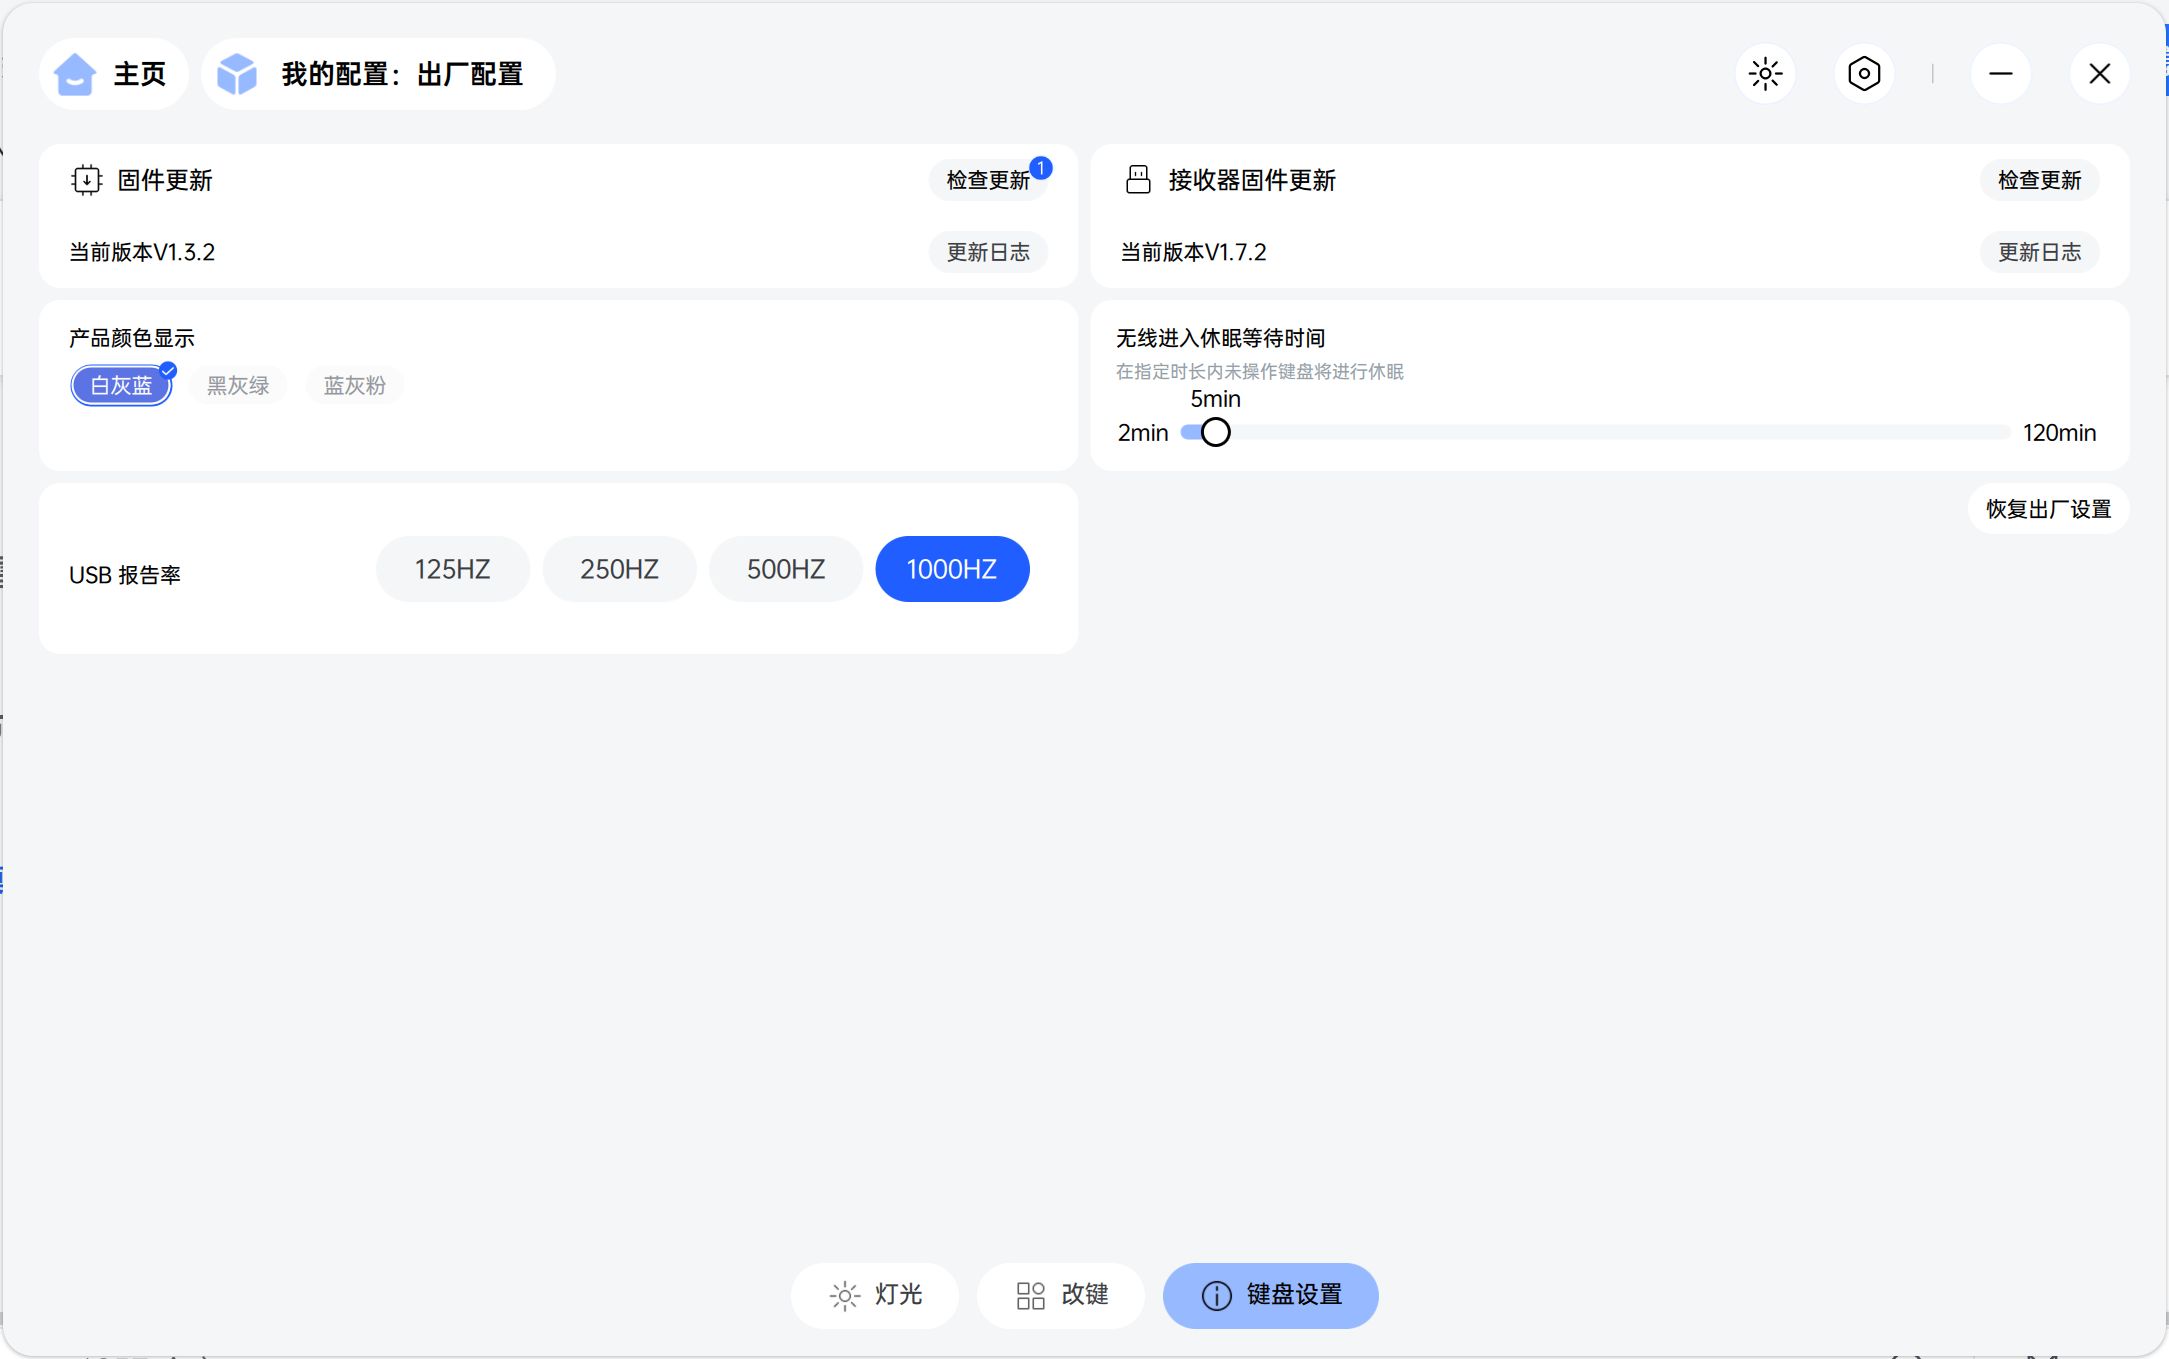Screen dimensions: 2169x1359
Task: Check for keyboard firmware update
Action: 987,180
